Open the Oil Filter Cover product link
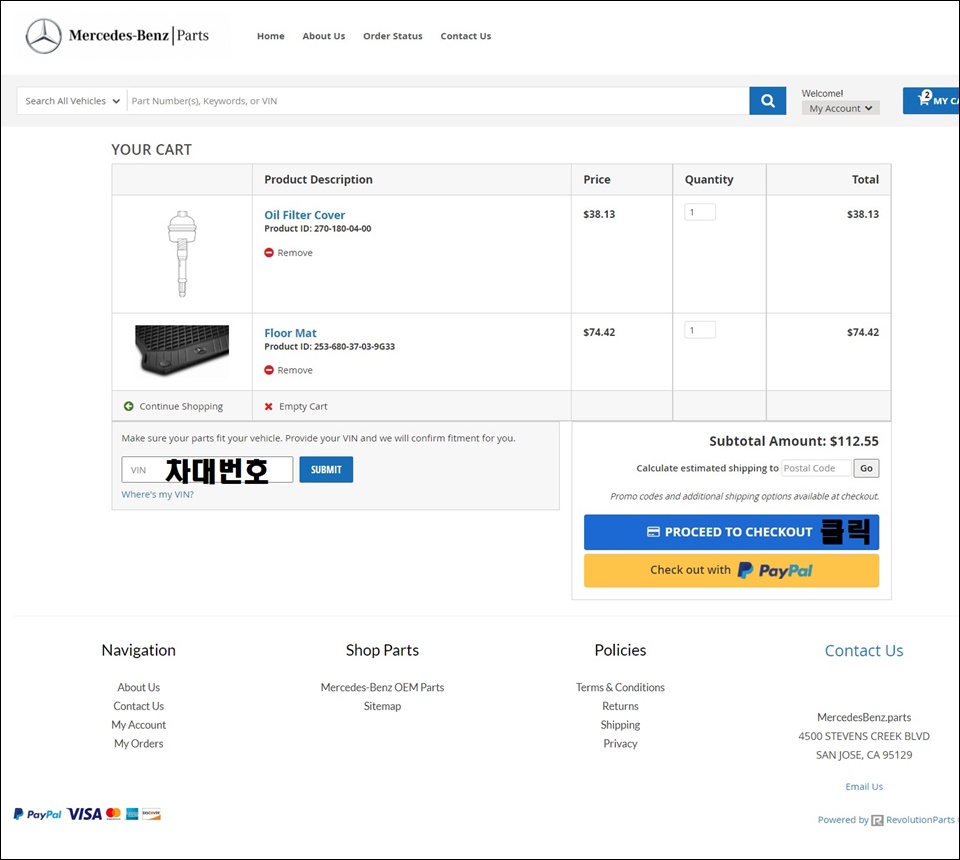This screenshot has height=860, width=960. [x=305, y=215]
